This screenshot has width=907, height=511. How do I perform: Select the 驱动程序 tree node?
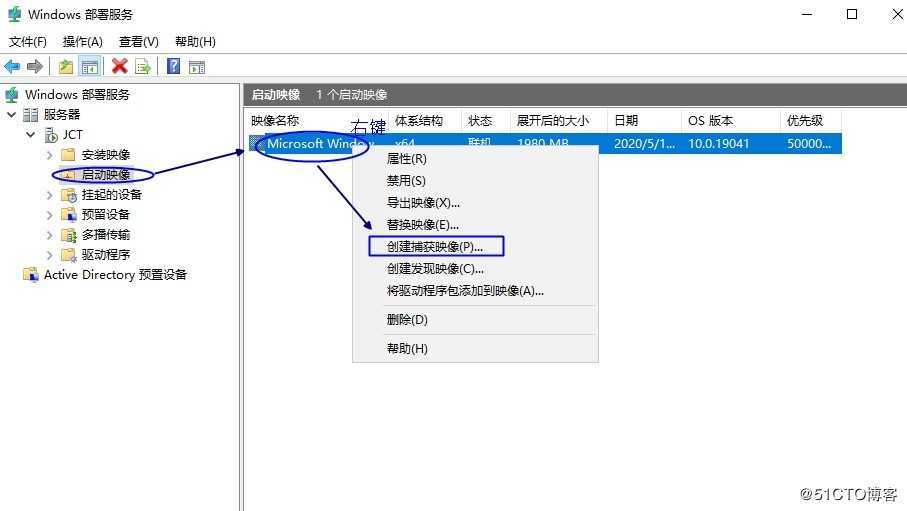coord(106,254)
